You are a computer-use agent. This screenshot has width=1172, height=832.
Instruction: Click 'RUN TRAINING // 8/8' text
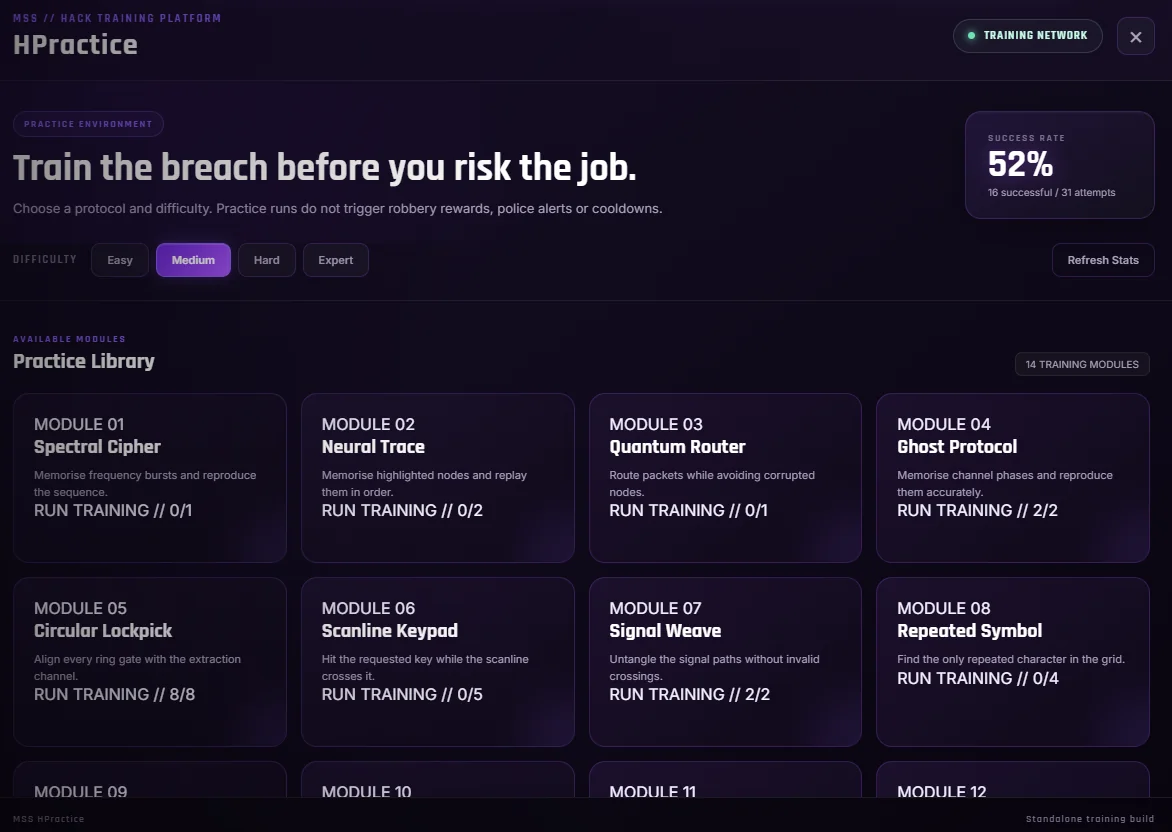point(114,694)
